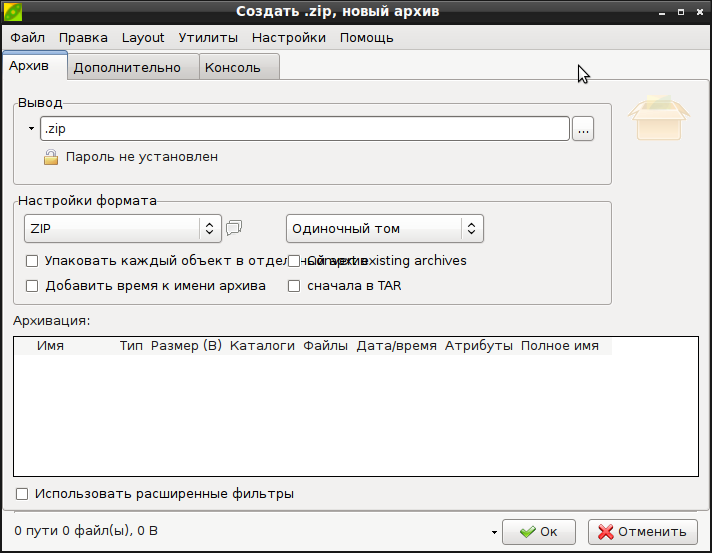Open dropdown arrow beside Ok button

[494, 532]
